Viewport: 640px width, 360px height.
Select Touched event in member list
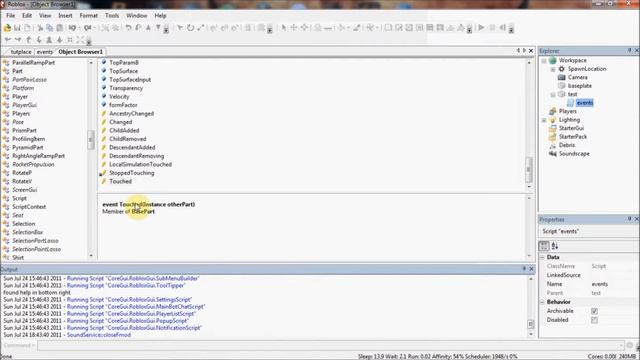[x=120, y=182]
